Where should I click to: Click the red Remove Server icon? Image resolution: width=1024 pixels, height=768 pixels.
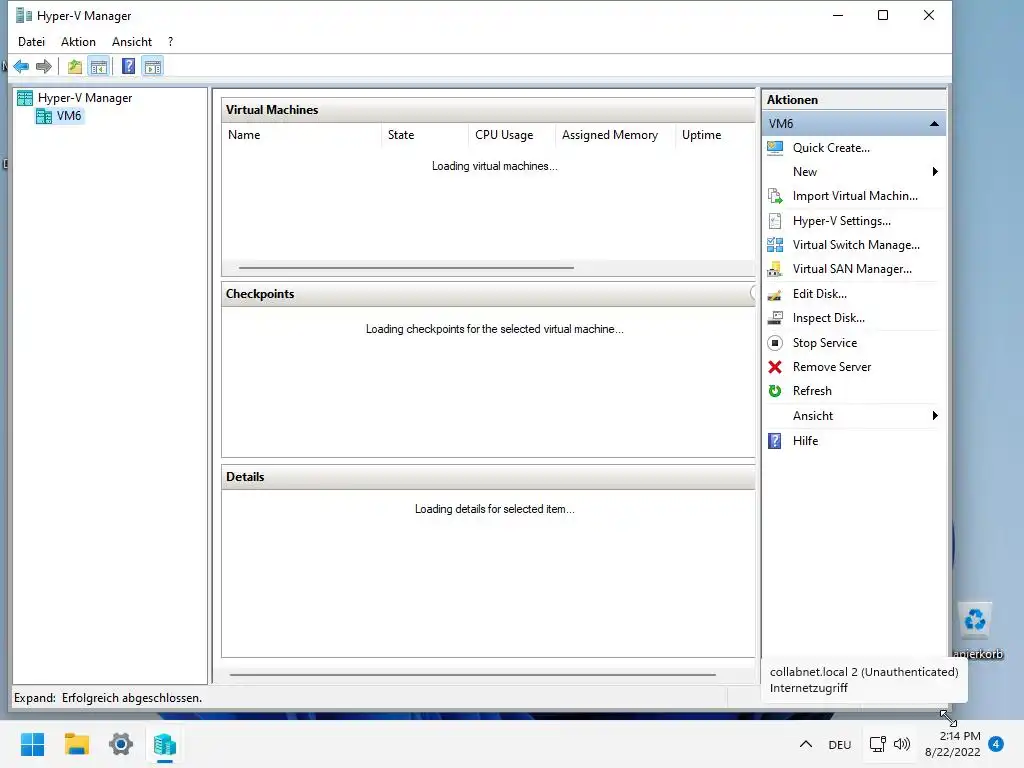775,367
